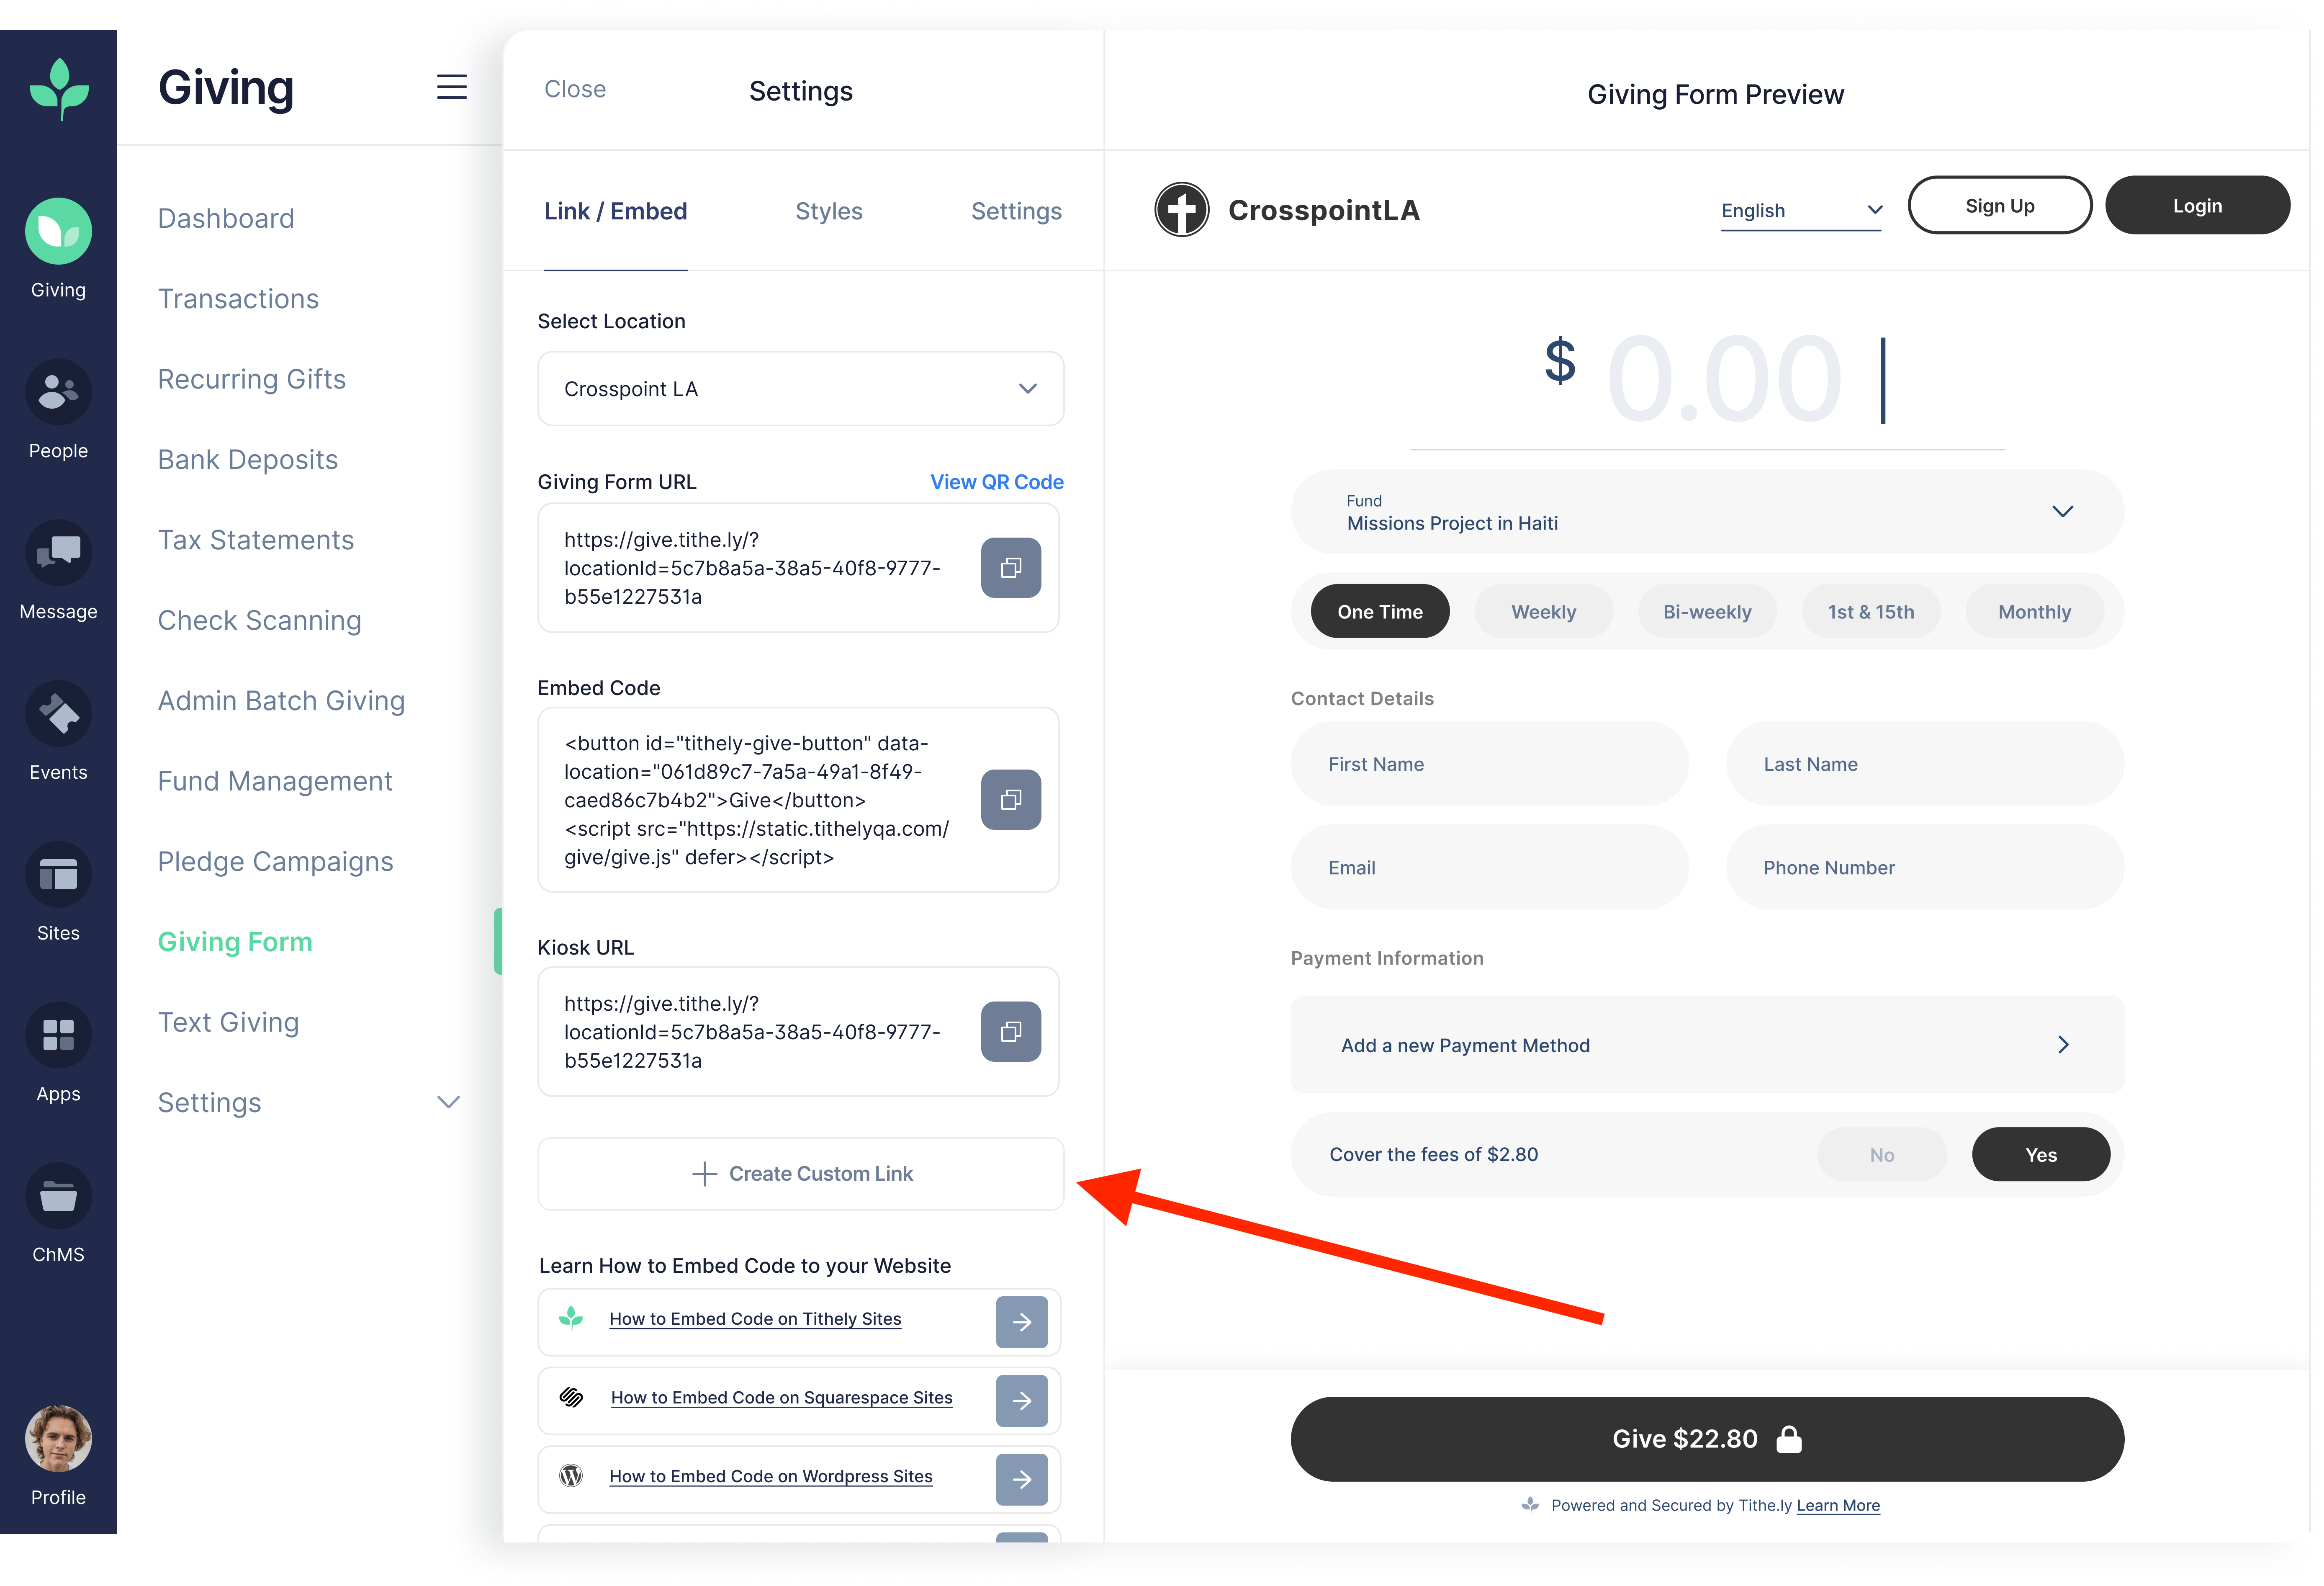2324x1586 pixels.
Task: Click the Give $22.80 button
Action: coord(1708,1439)
